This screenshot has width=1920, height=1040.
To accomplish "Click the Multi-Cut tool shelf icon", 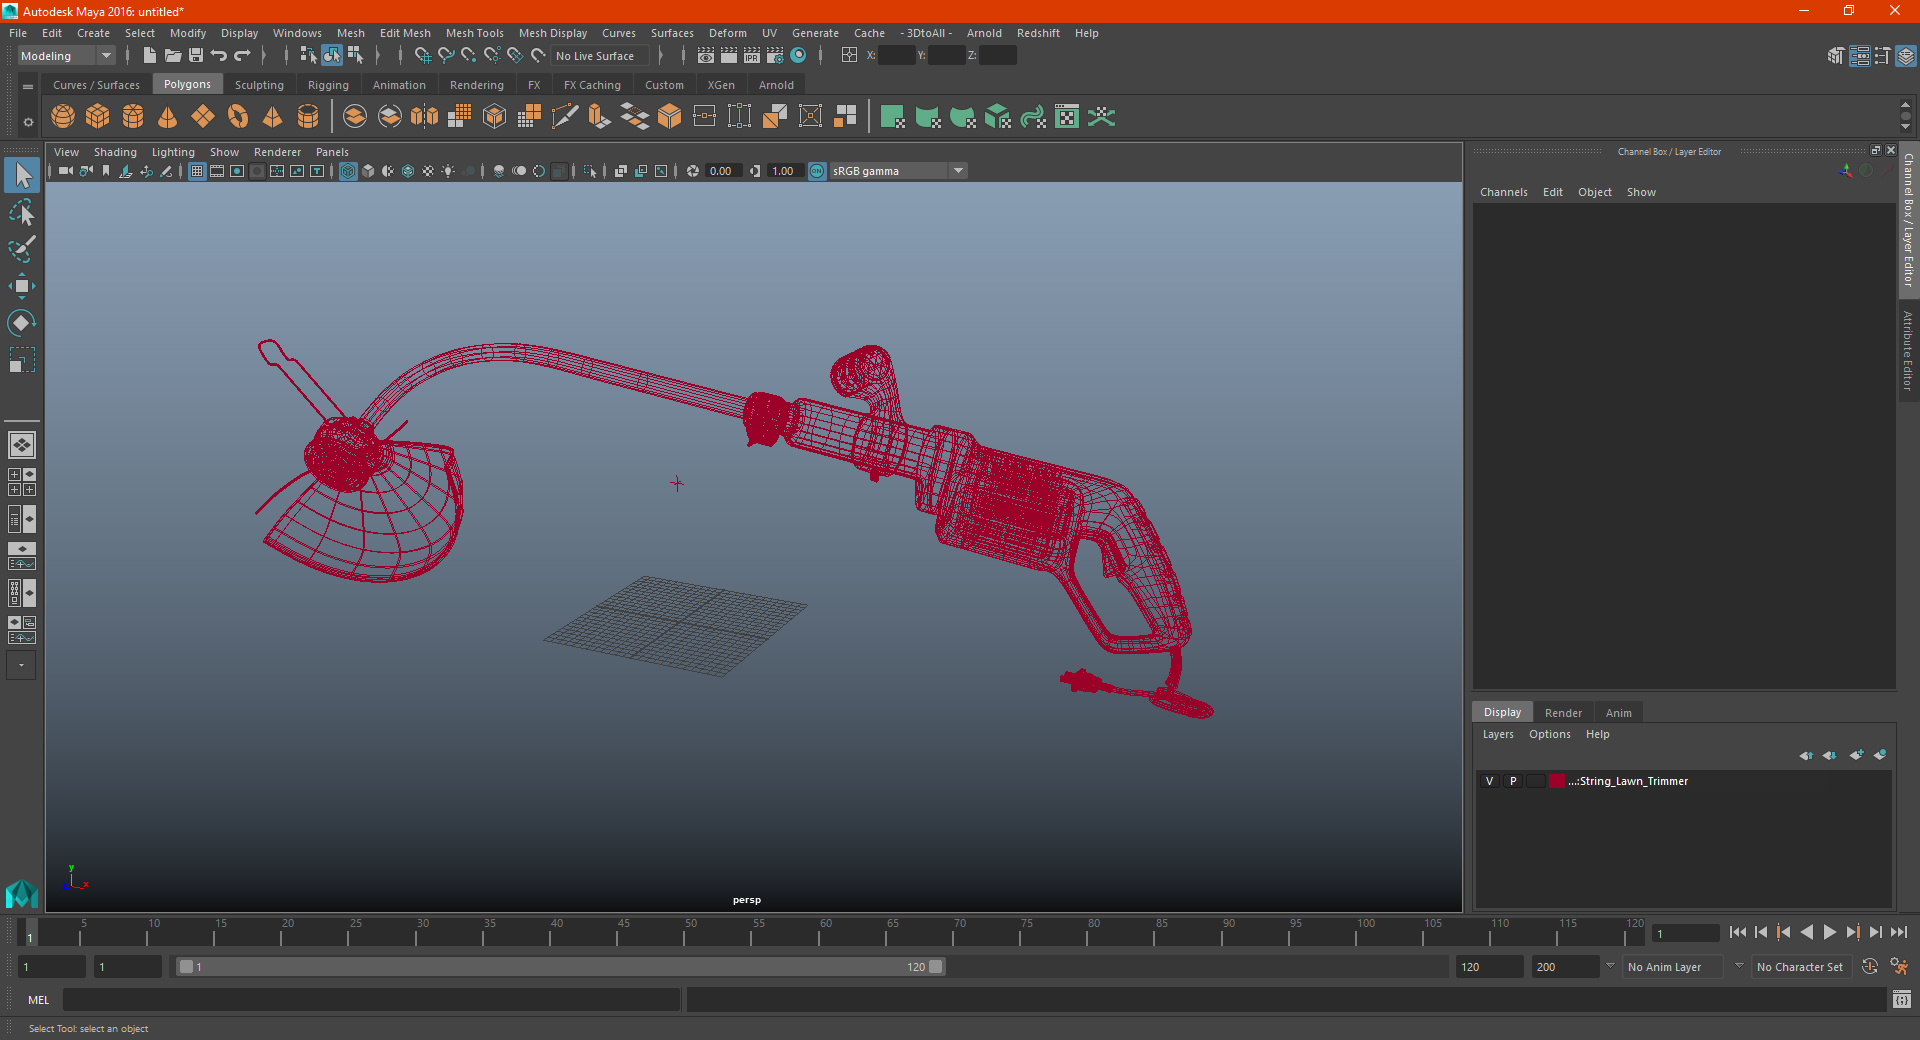I will click(565, 117).
